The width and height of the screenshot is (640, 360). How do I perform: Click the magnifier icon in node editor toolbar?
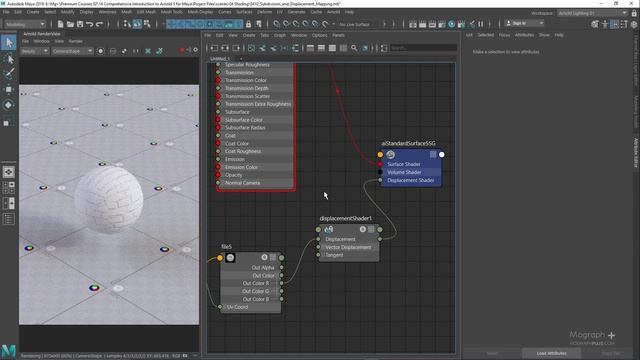click(354, 48)
